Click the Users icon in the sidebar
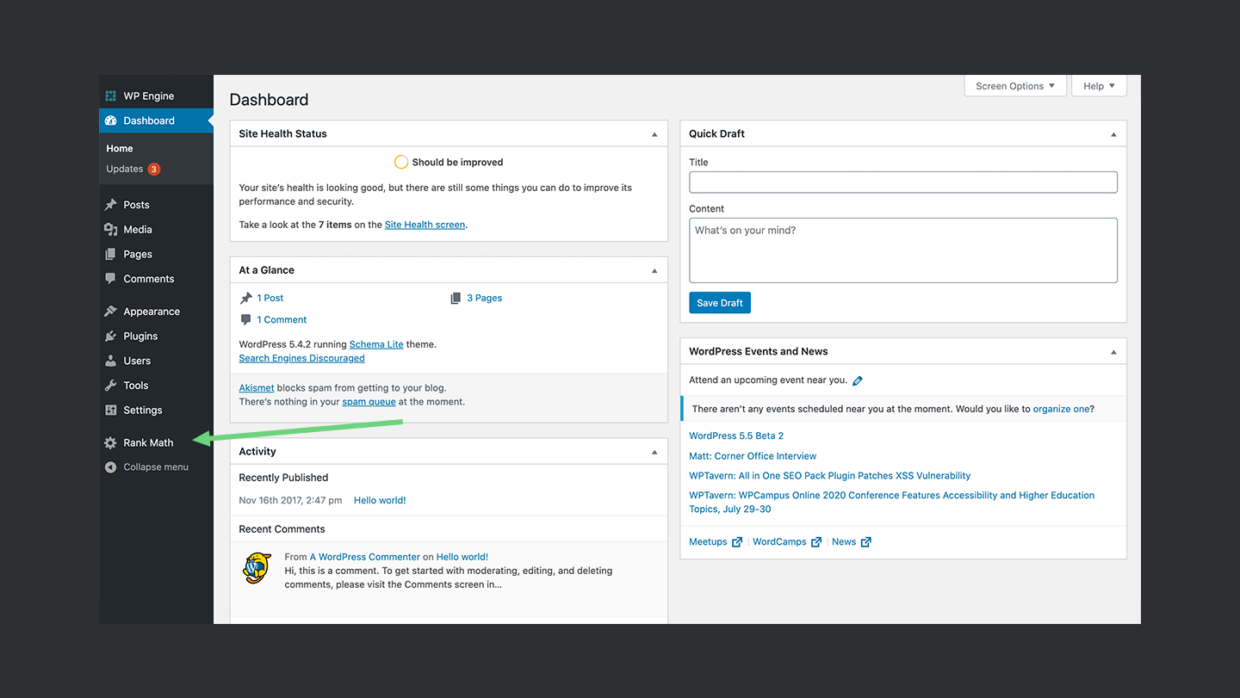The height and width of the screenshot is (698, 1240). tap(109, 360)
